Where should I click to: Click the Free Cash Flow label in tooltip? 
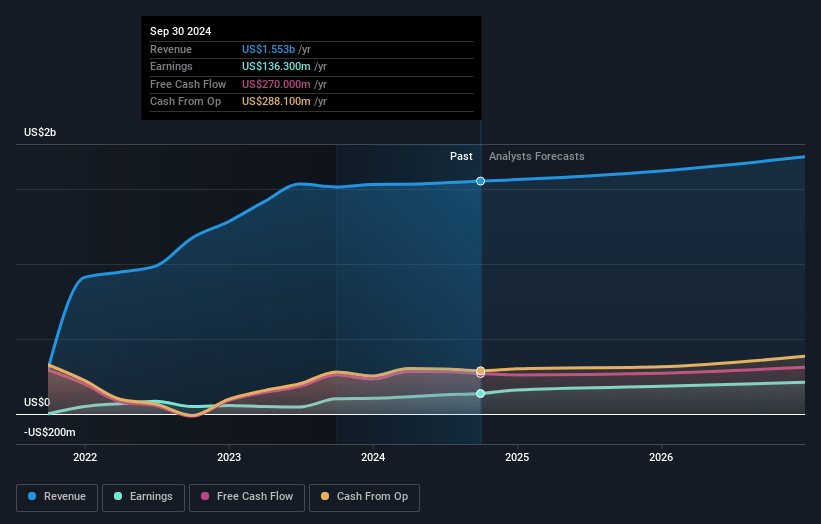(x=188, y=84)
